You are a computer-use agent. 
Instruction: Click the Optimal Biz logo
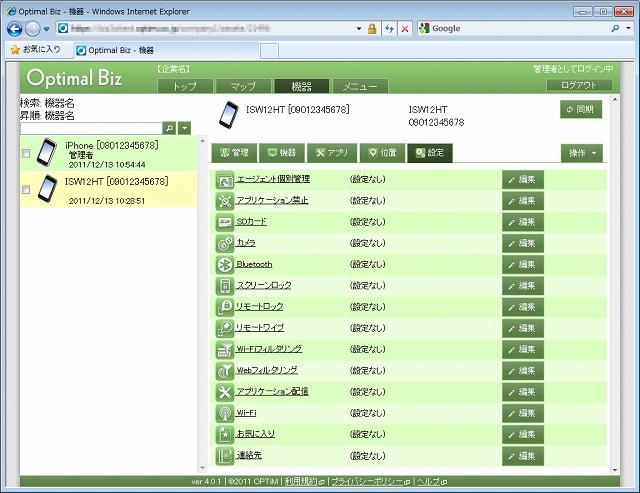pyautogui.click(x=74, y=78)
